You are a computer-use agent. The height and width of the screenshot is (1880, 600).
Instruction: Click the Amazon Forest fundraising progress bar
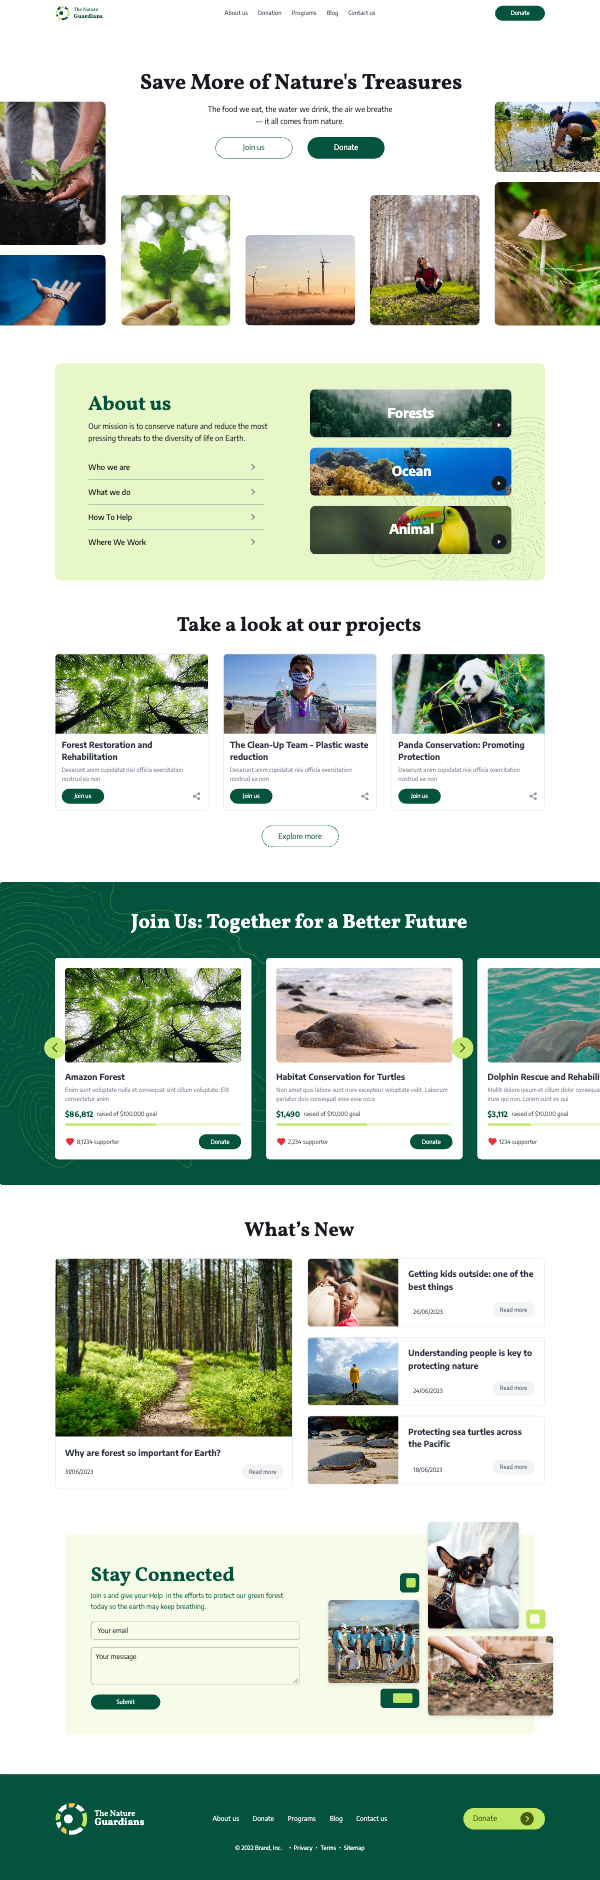pyautogui.click(x=153, y=1124)
